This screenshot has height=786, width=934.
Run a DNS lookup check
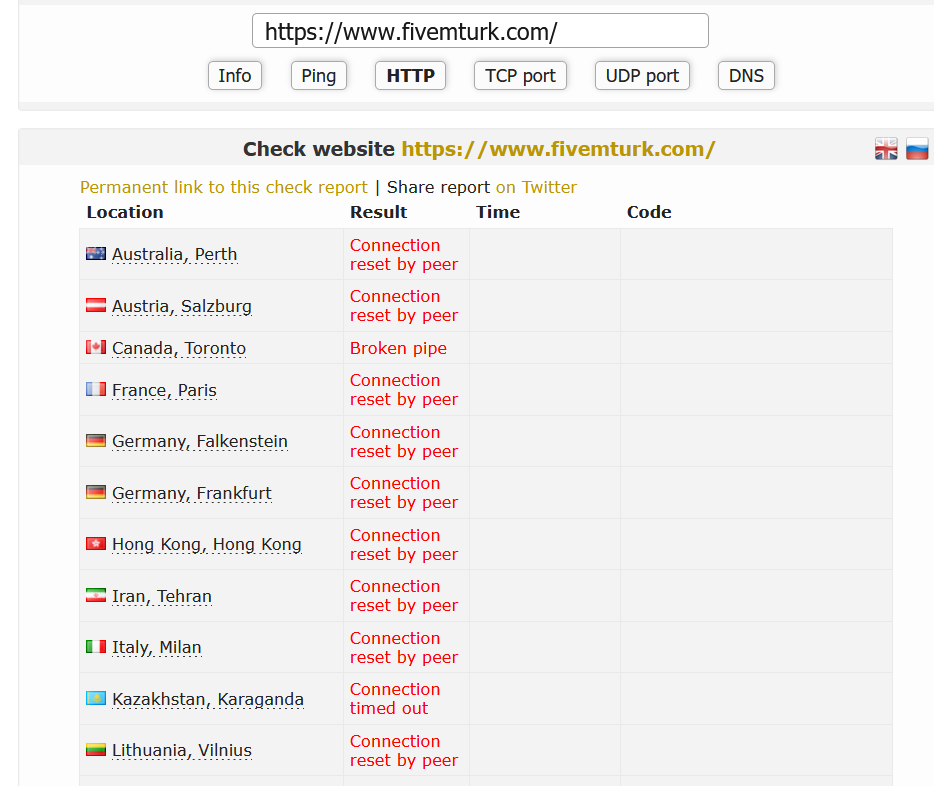point(746,76)
